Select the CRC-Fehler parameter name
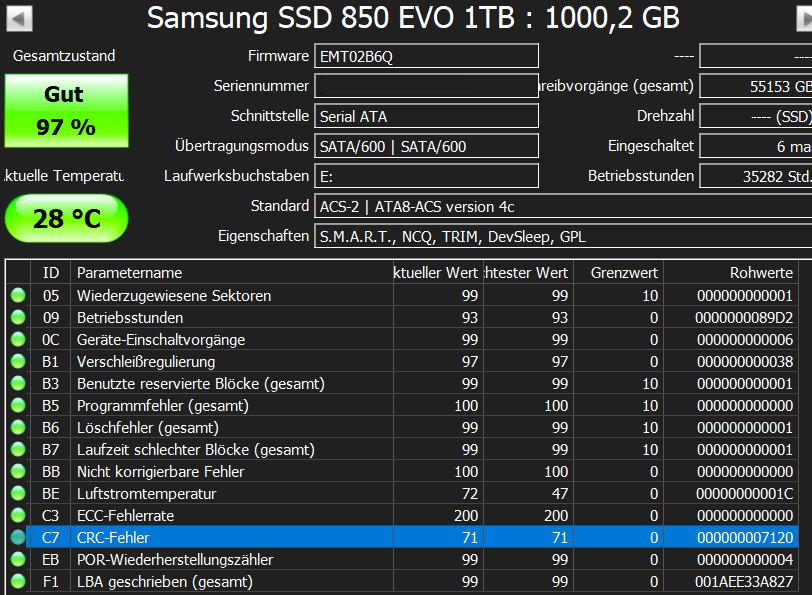The width and height of the screenshot is (812, 595). (x=113, y=538)
